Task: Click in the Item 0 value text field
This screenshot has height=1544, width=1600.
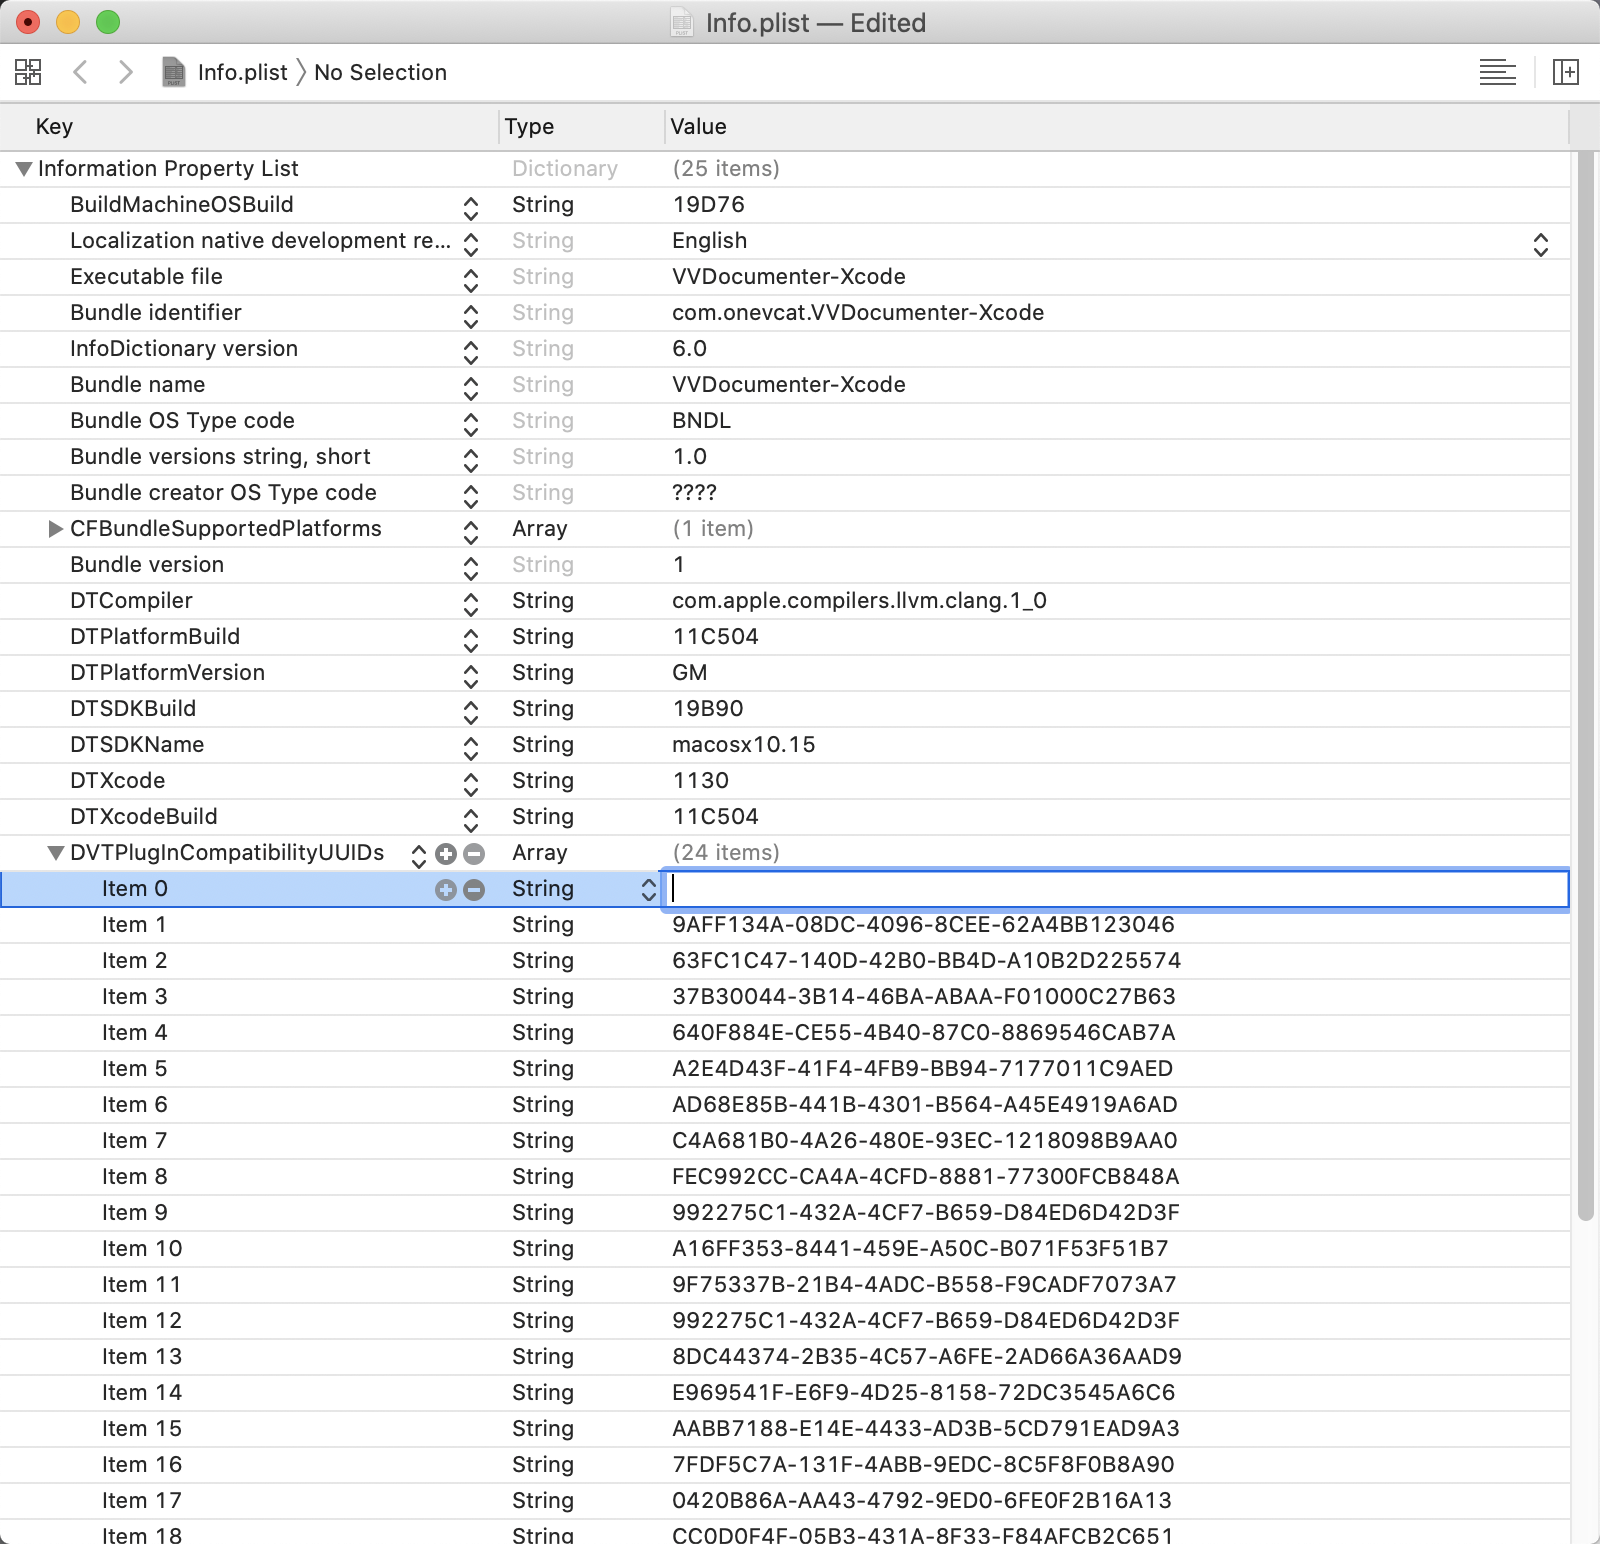Action: point(1116,889)
